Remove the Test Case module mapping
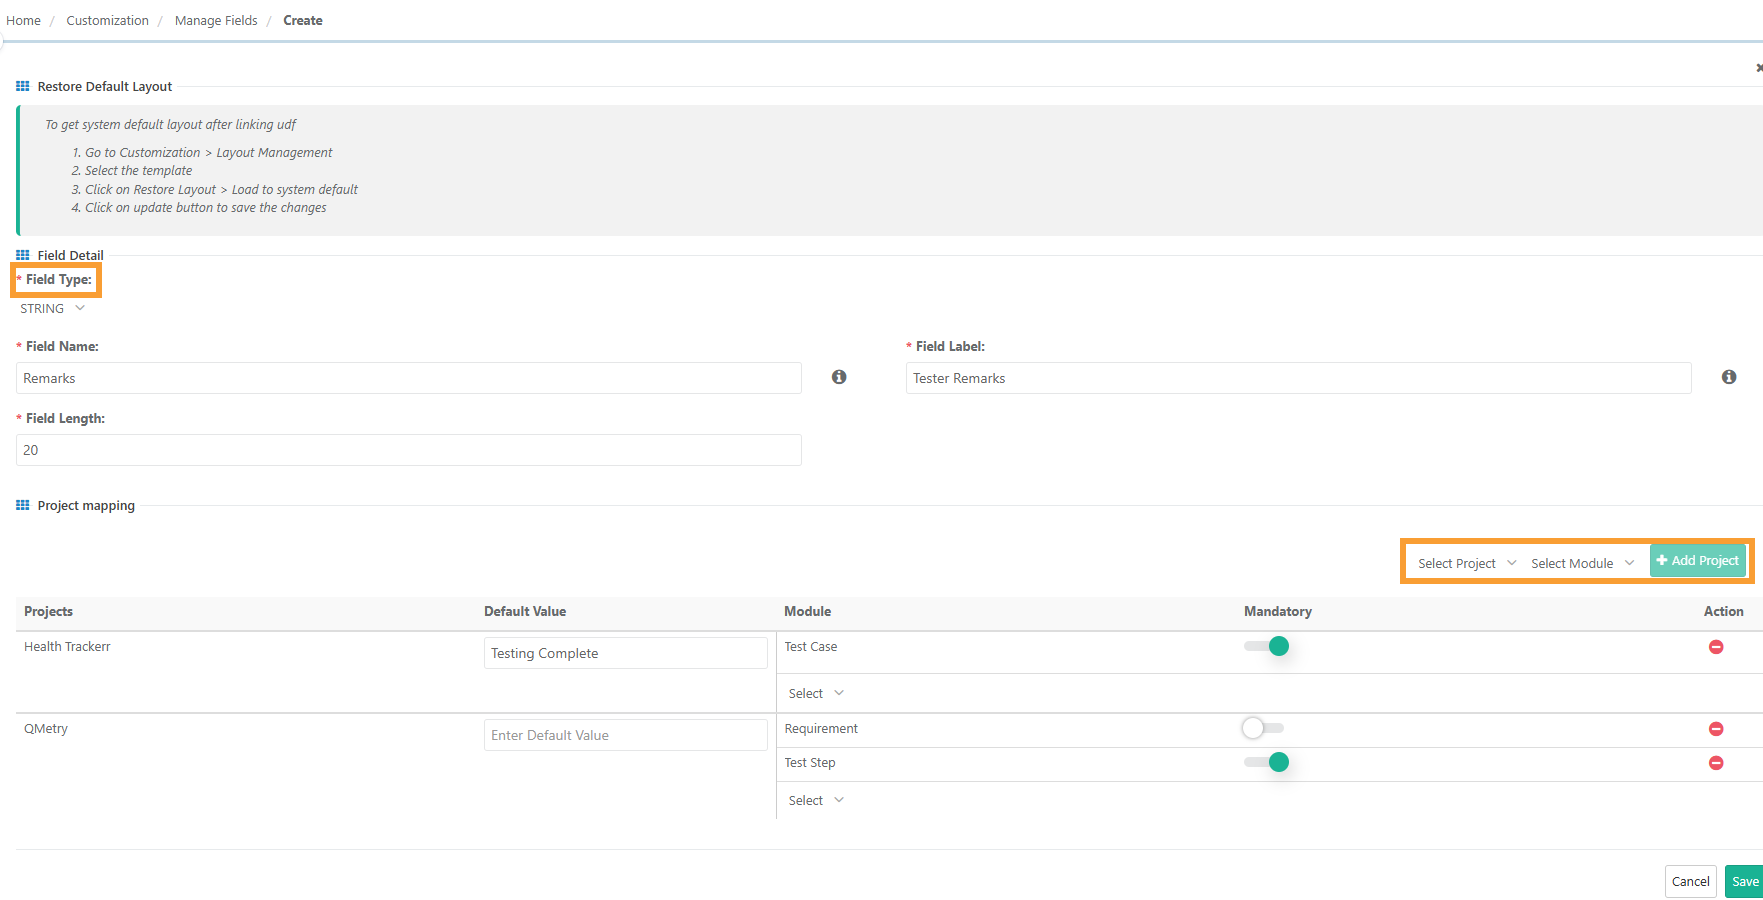 click(x=1717, y=647)
